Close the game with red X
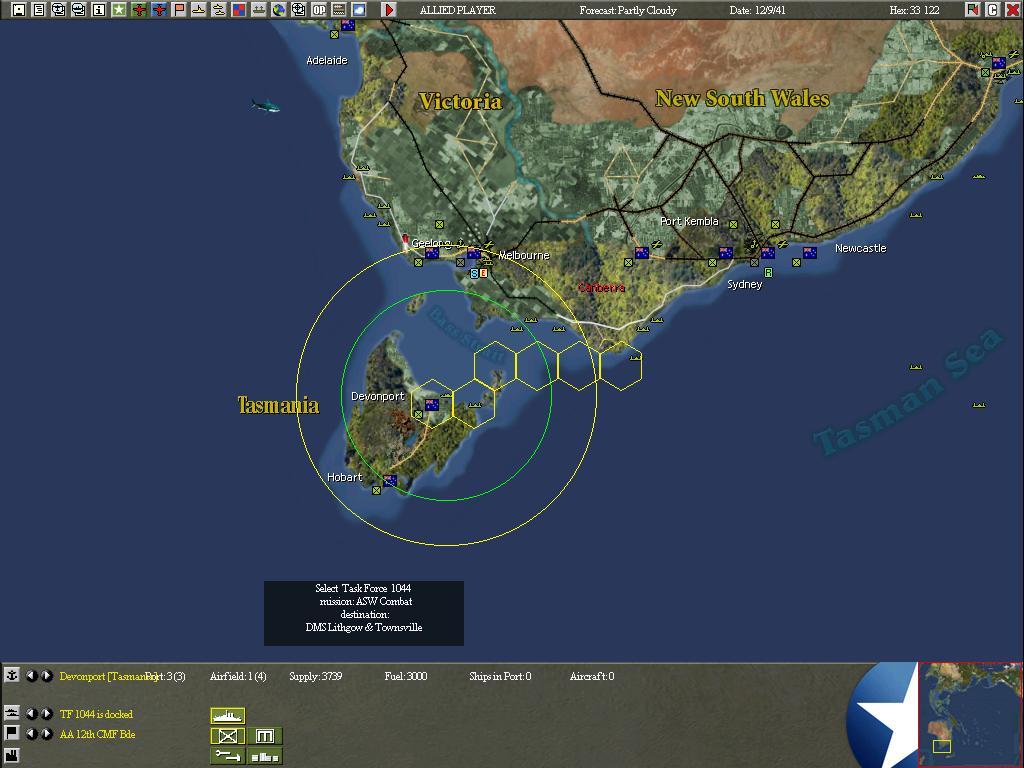This screenshot has height=768, width=1024. pos(1013,10)
